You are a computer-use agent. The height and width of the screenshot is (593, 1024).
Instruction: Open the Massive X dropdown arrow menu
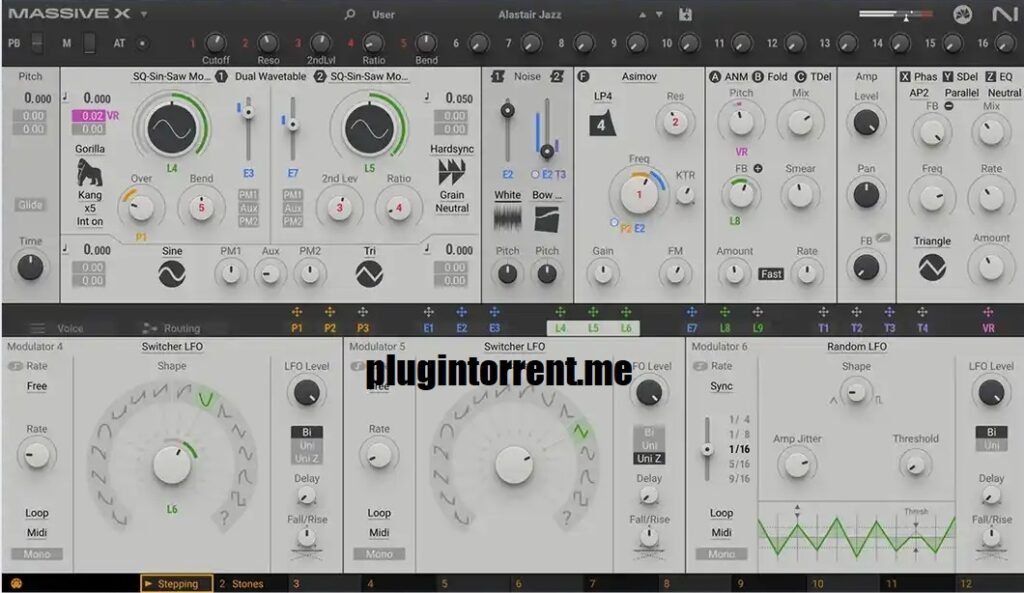click(144, 14)
